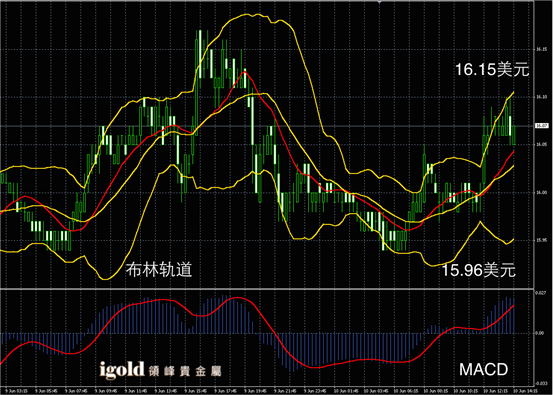The height and width of the screenshot is (395, 553).
Task: Select the 布林轨道 text label
Action: (159, 271)
